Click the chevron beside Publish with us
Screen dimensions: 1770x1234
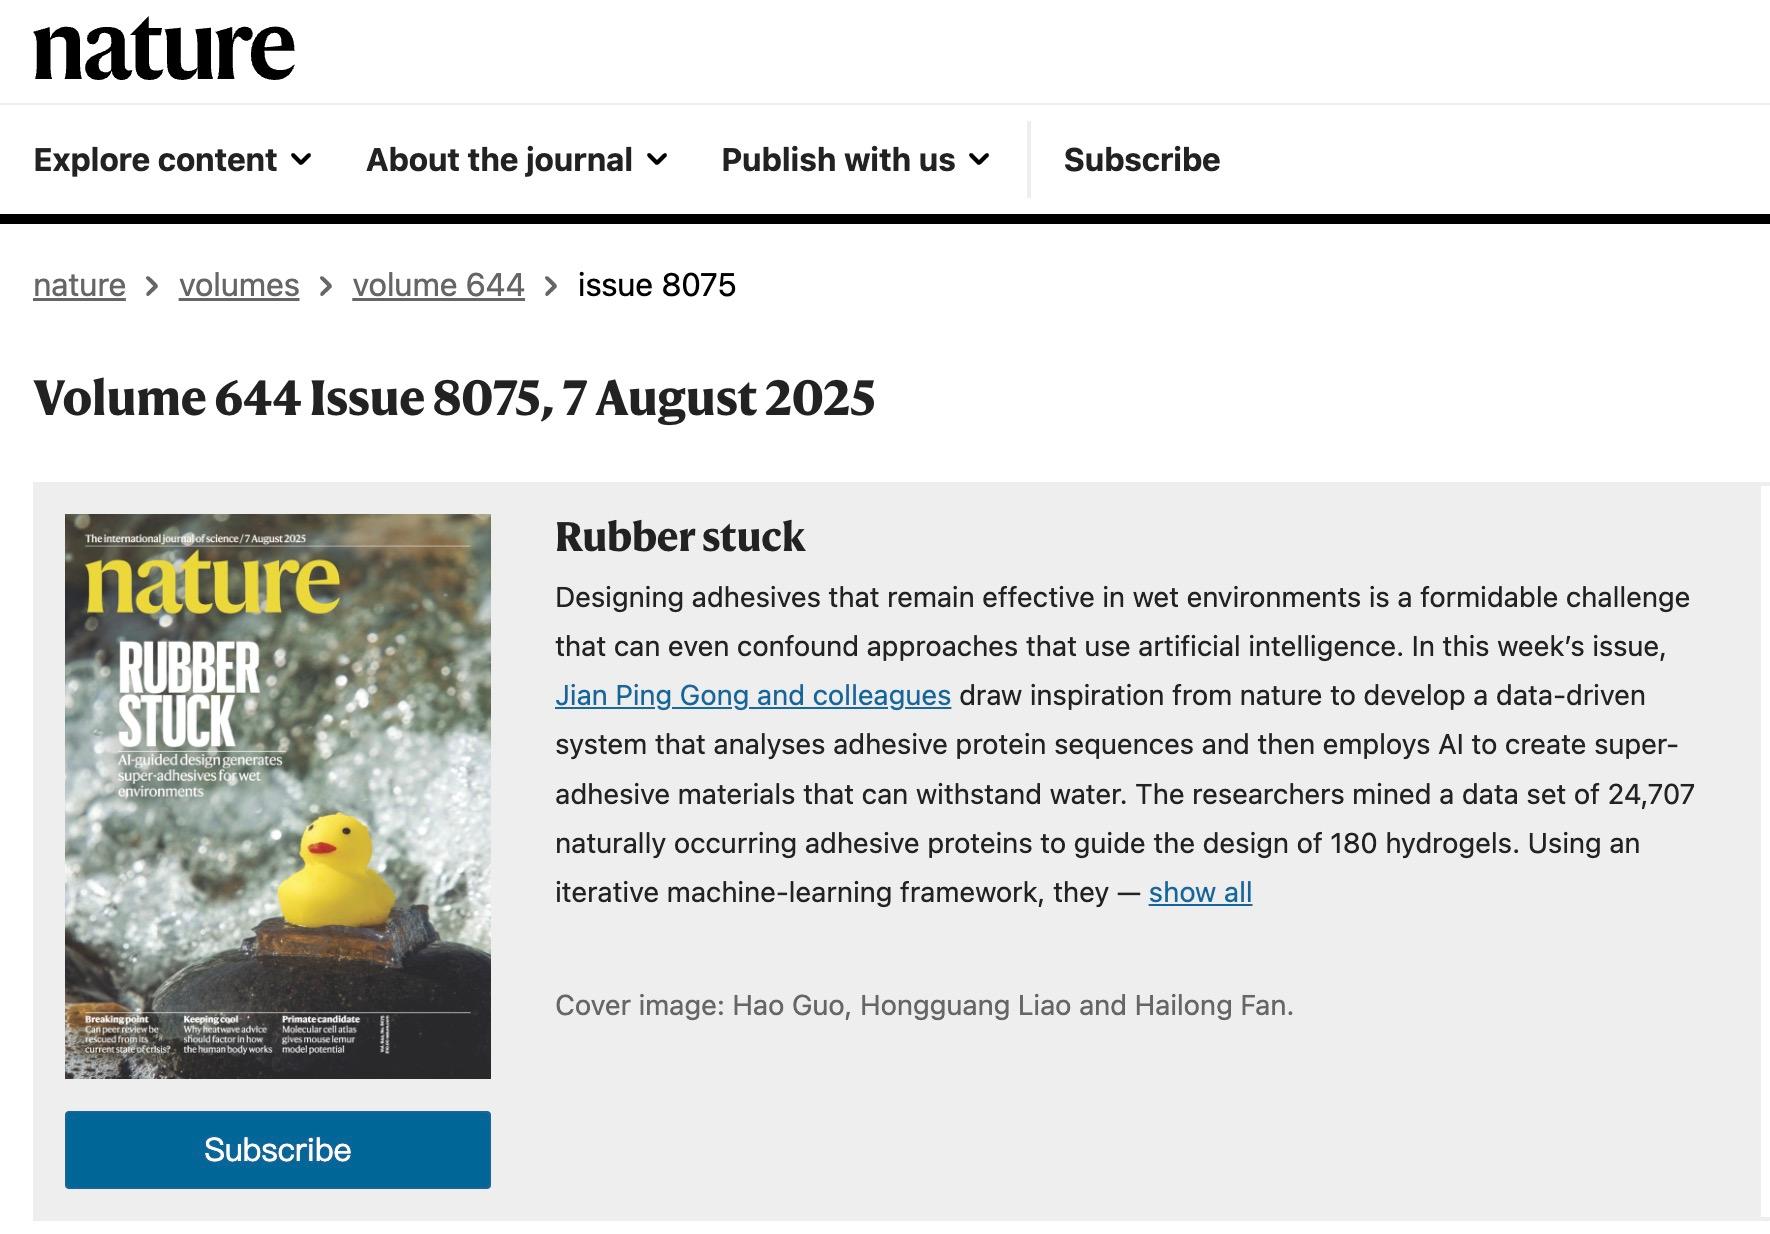click(980, 160)
